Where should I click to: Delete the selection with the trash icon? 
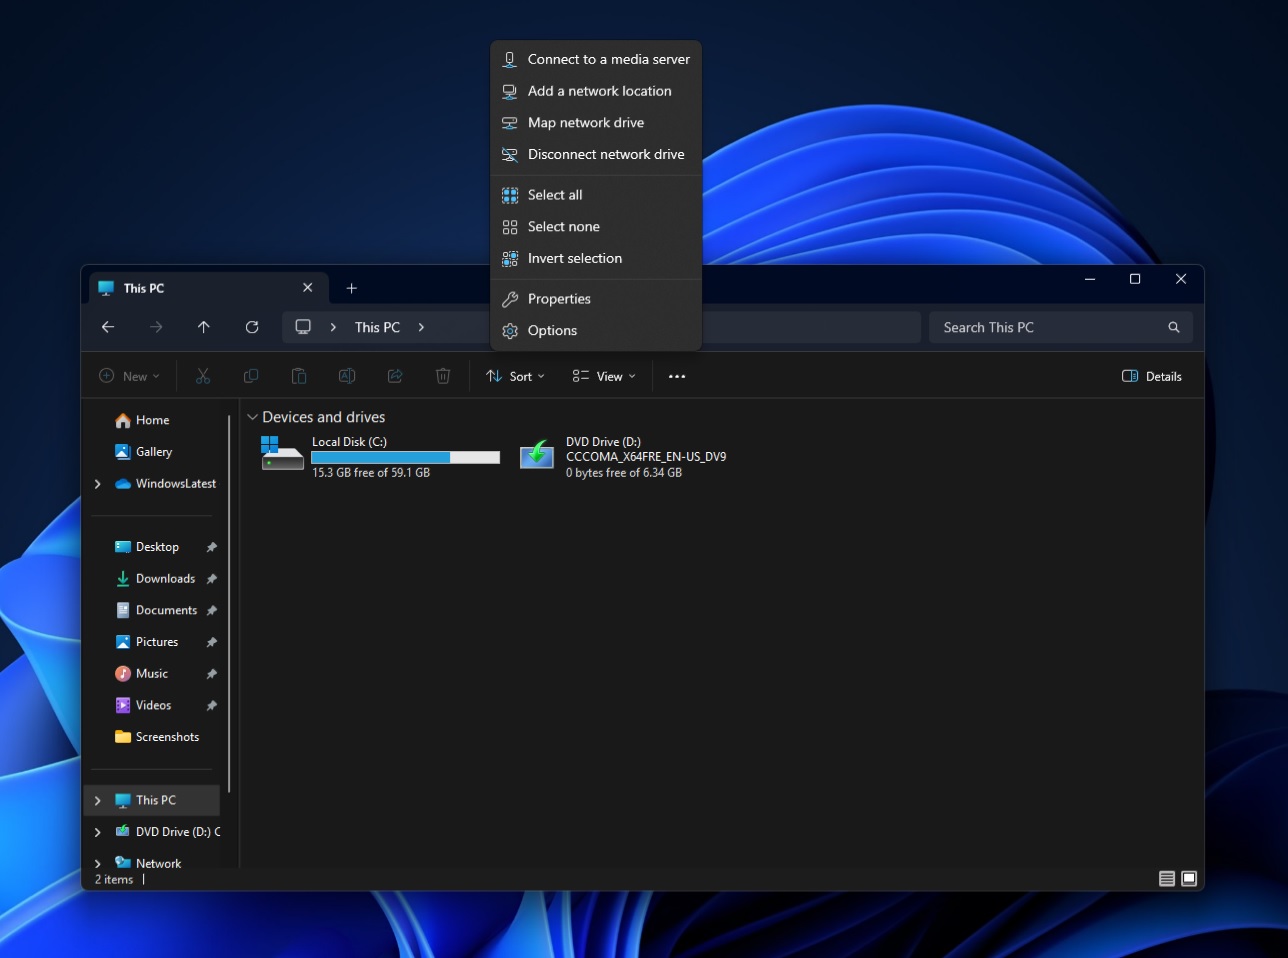pos(443,376)
